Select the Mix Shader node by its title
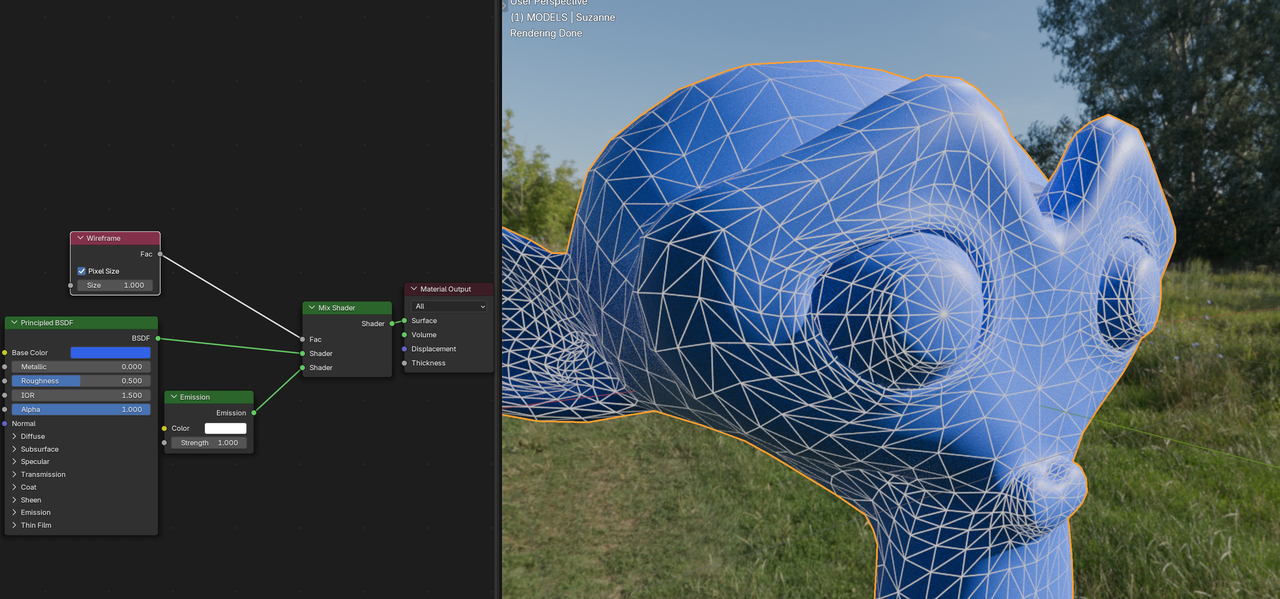The width and height of the screenshot is (1280, 599). point(337,308)
